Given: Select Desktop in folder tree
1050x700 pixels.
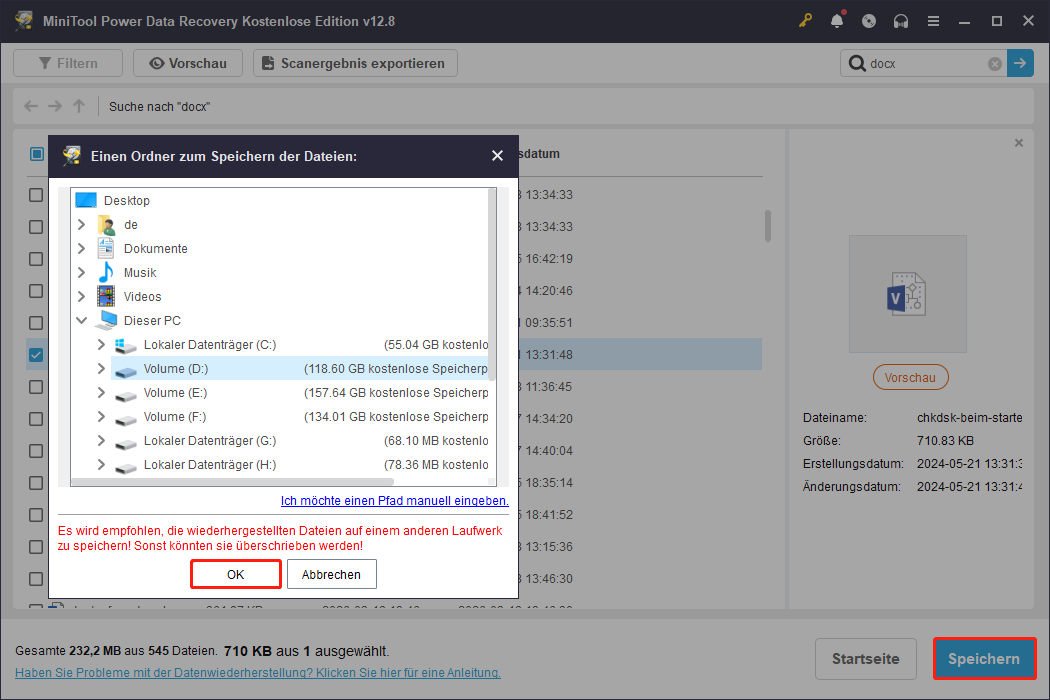Looking at the screenshot, I should pos(127,200).
